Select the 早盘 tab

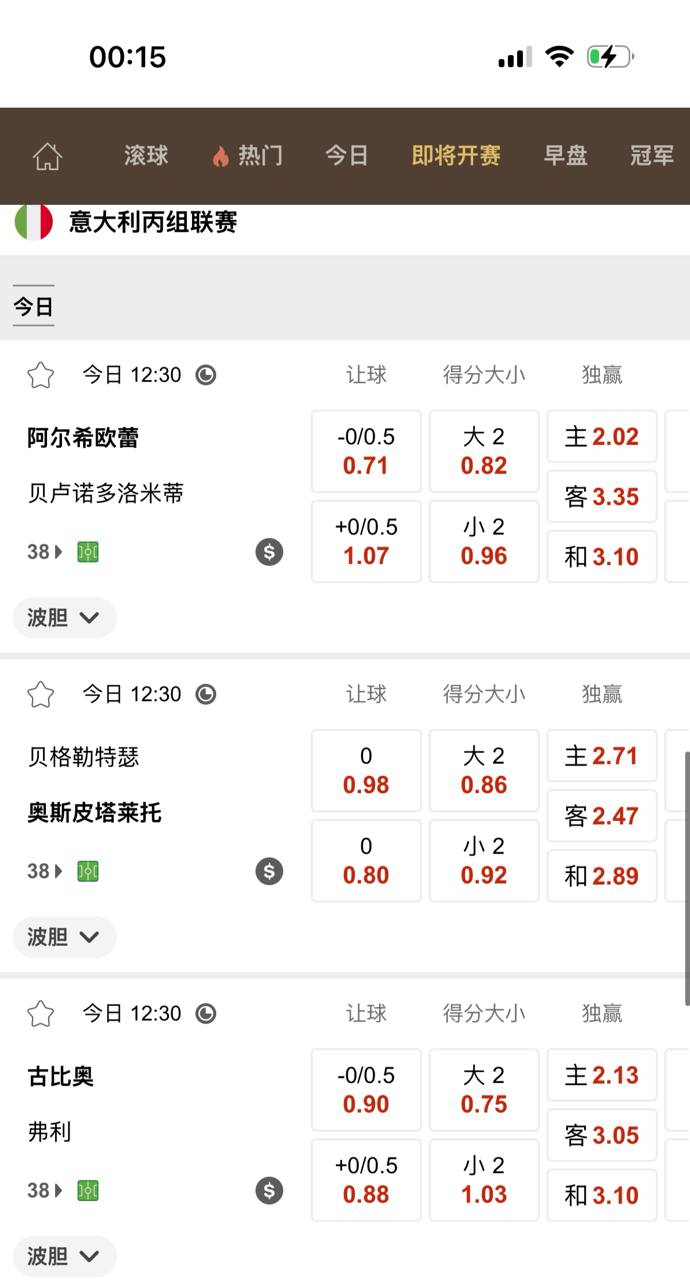point(565,156)
